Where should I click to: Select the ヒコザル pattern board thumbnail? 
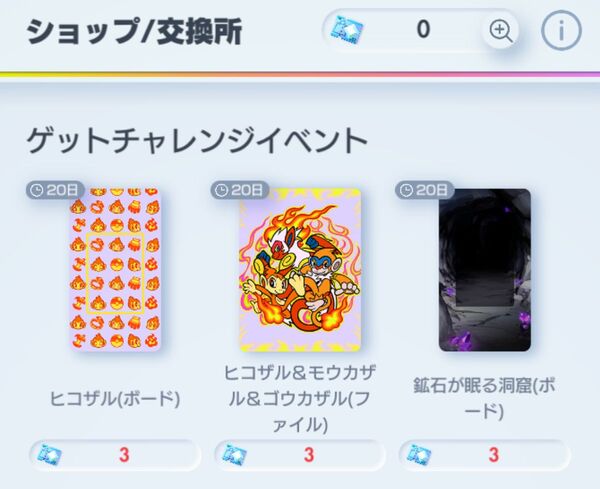(x=115, y=270)
